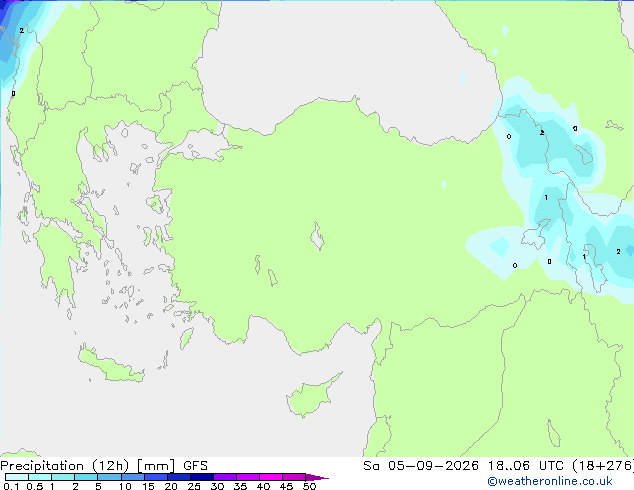Click the 15–20 mm legend color box
This screenshot has height=490, width=634.
156,477
